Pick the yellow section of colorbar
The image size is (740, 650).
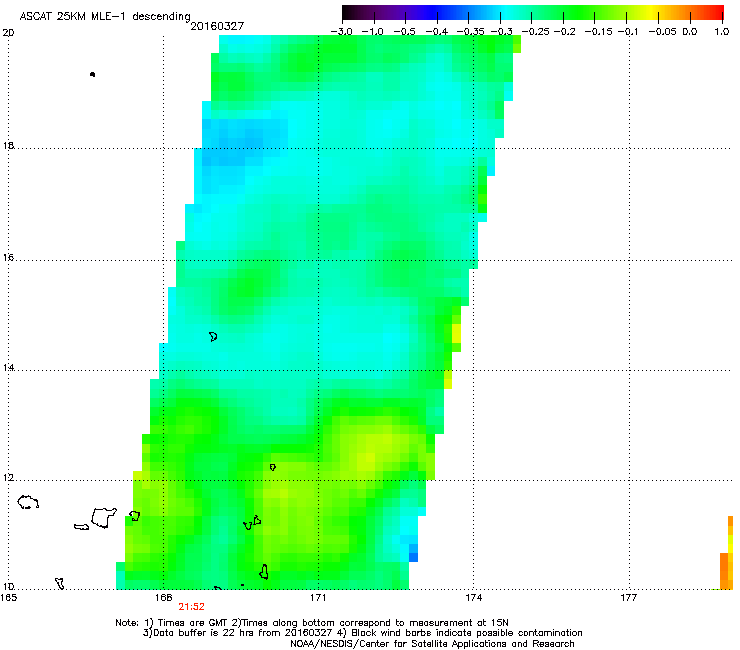pyautogui.click(x=654, y=13)
